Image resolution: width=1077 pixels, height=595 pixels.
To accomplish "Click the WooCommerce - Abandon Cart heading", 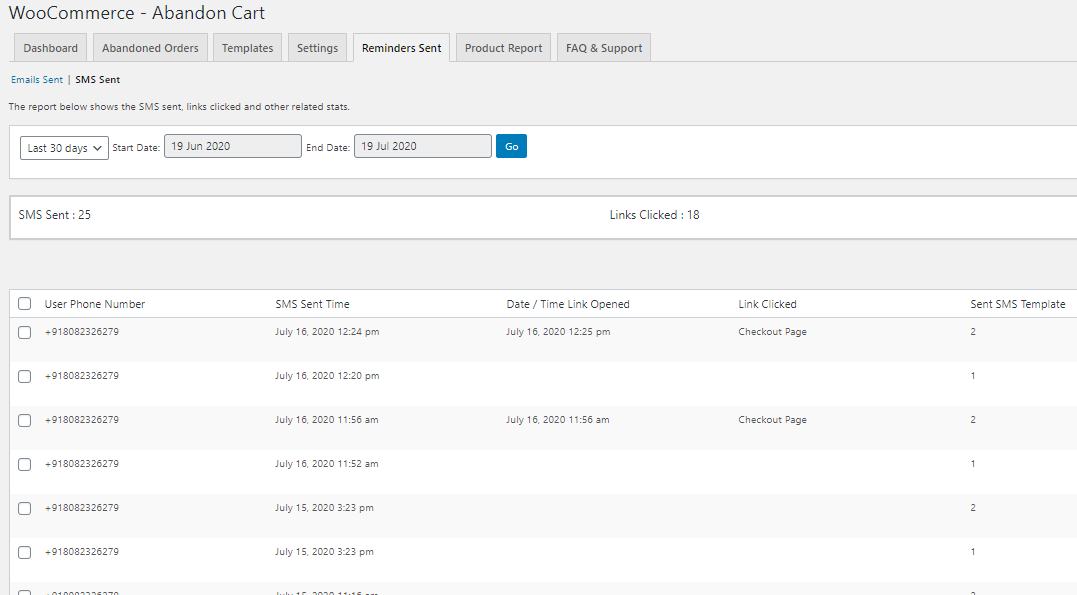I will [x=137, y=13].
